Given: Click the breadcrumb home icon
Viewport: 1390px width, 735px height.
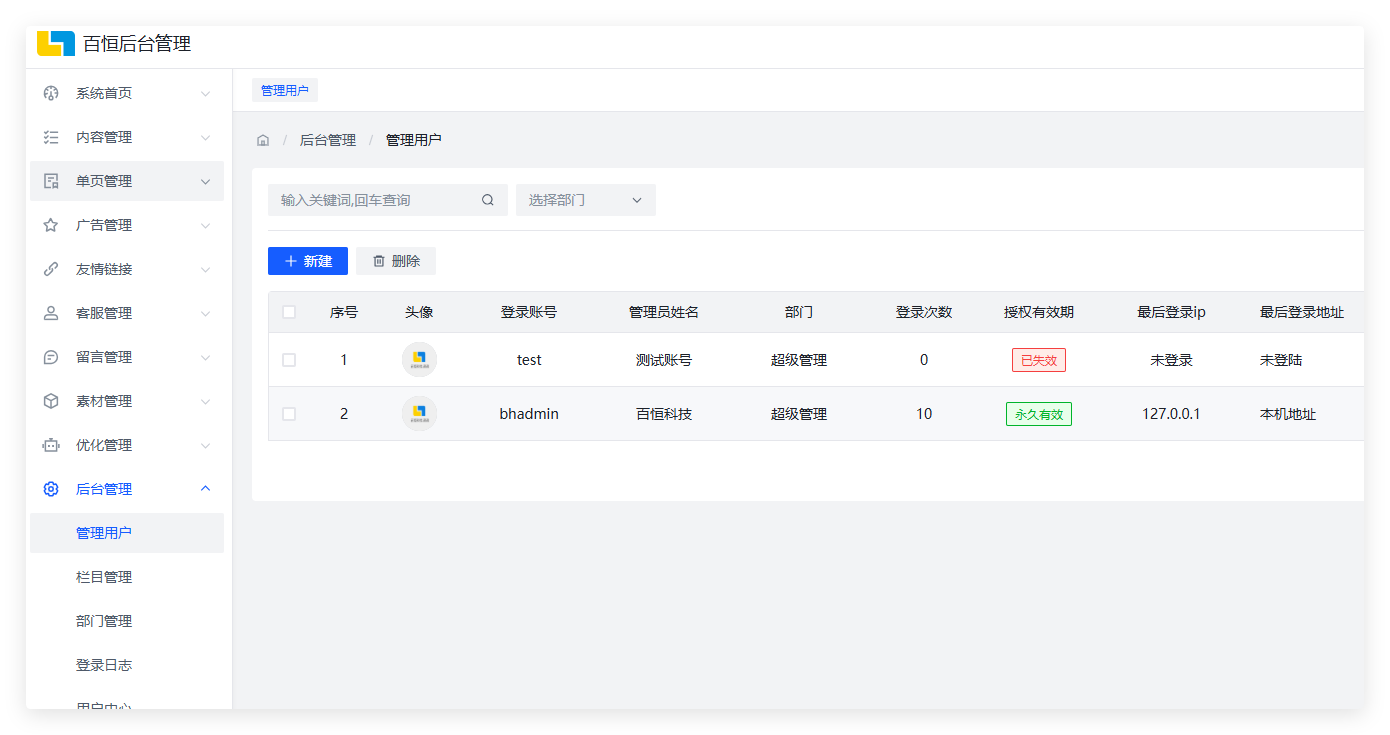Looking at the screenshot, I should [x=263, y=139].
